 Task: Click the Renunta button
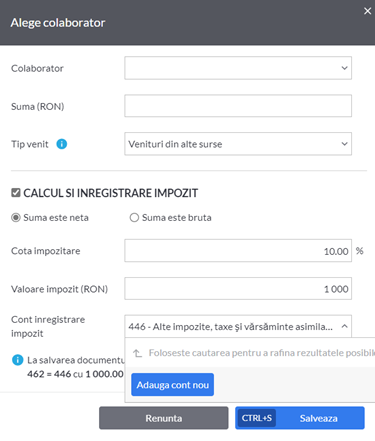click(x=164, y=418)
